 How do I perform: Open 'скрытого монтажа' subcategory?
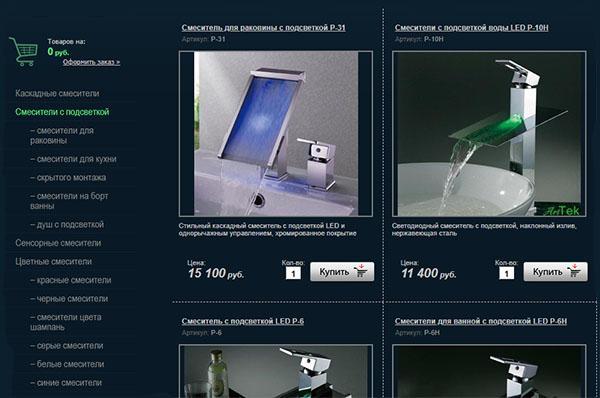click(x=68, y=178)
